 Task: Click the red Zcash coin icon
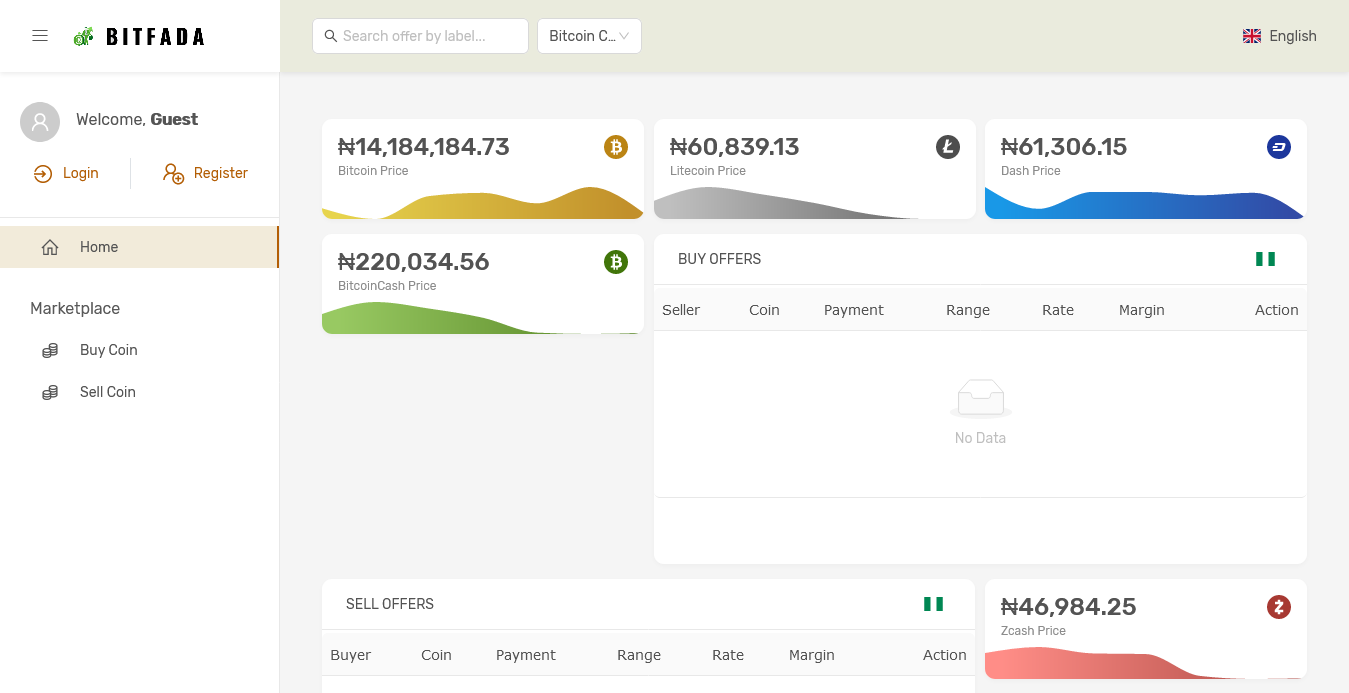tap(1278, 607)
